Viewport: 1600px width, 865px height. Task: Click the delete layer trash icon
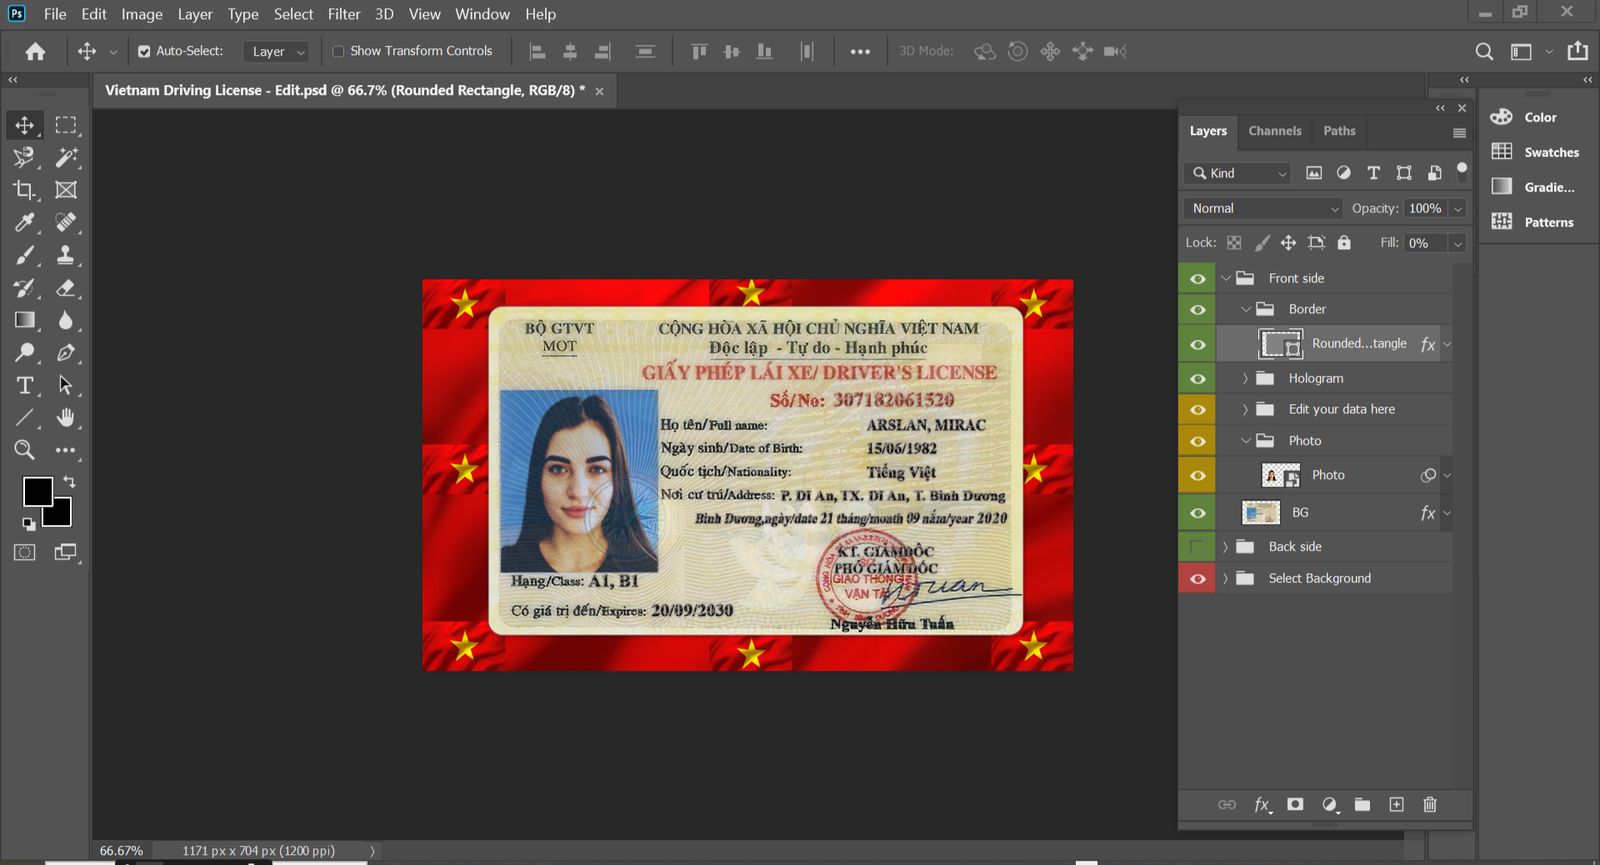tap(1430, 805)
